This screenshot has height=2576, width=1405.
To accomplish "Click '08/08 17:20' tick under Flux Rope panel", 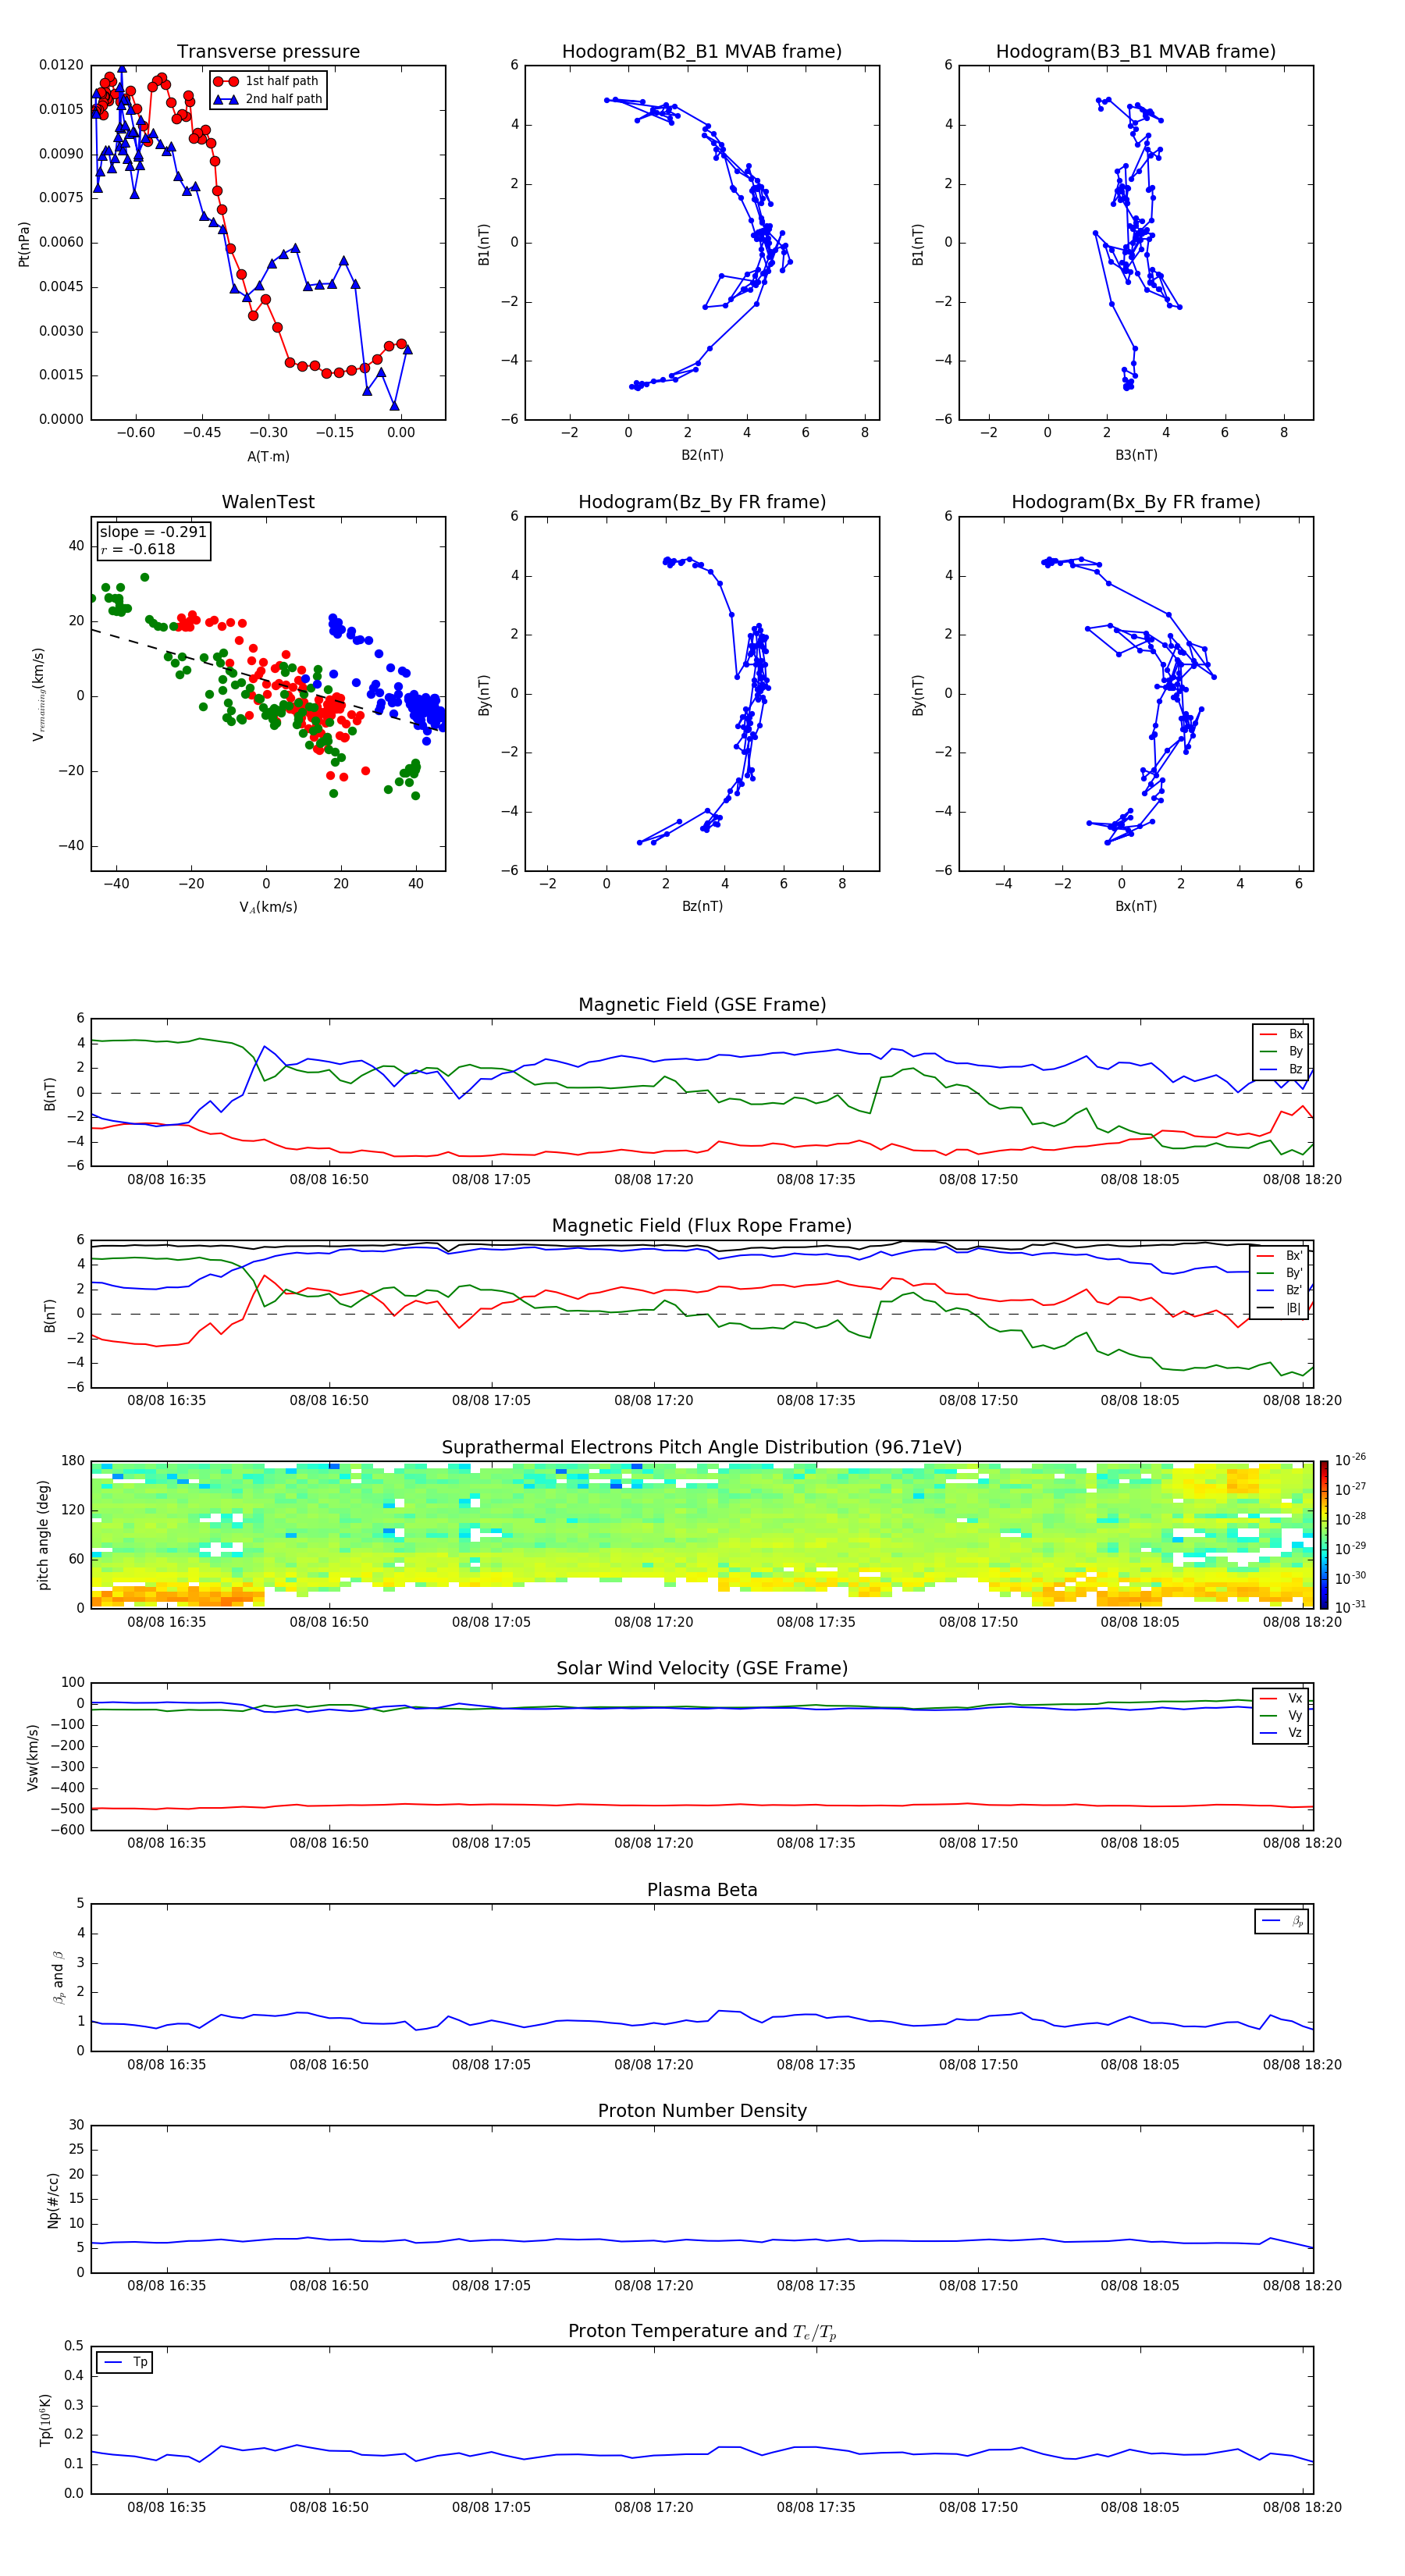I will (653, 1401).
